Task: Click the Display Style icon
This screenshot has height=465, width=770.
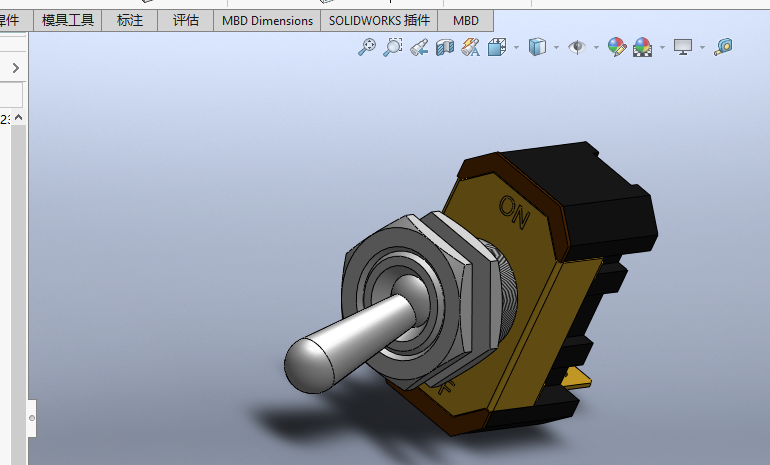Action: 537,47
